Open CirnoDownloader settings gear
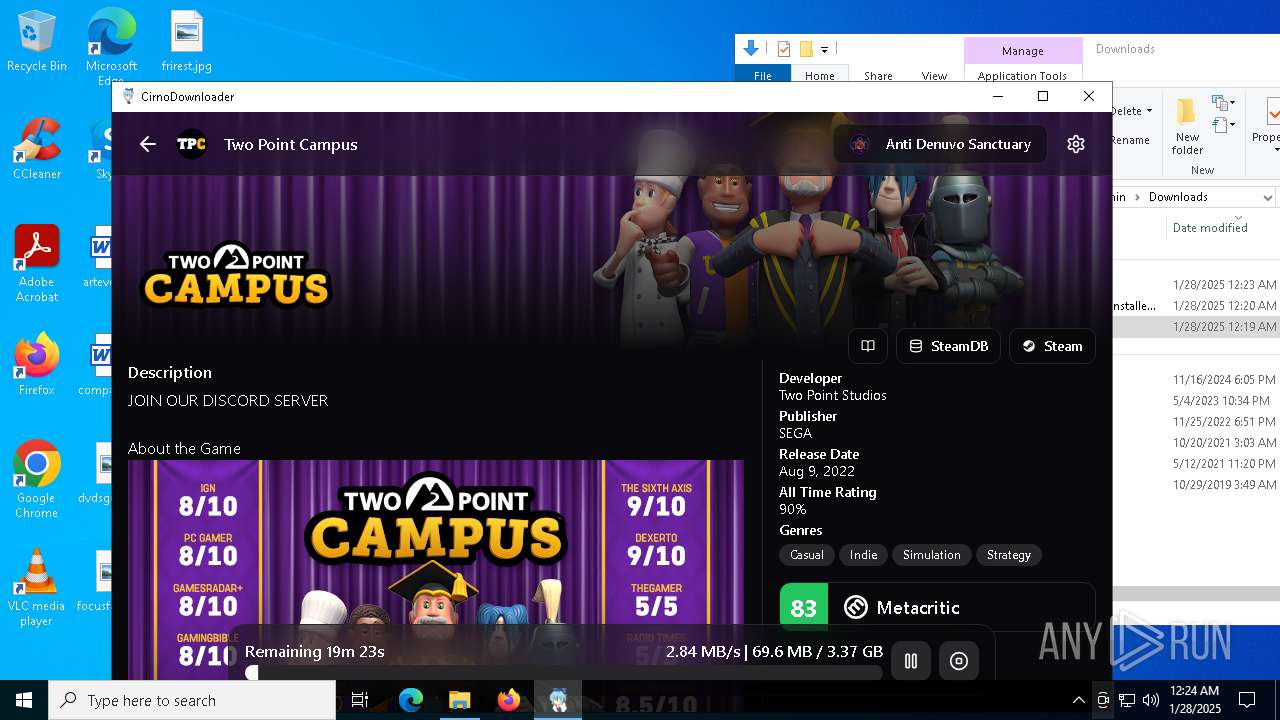This screenshot has height=720, width=1280. tap(1076, 144)
